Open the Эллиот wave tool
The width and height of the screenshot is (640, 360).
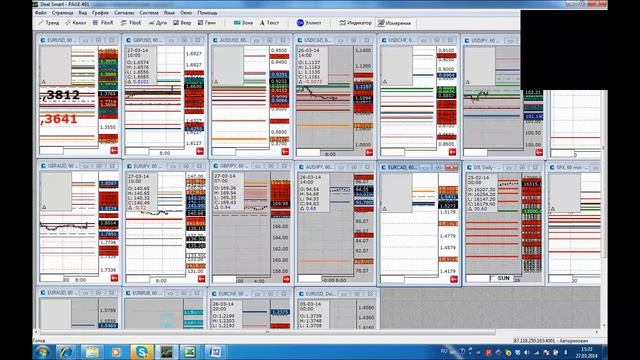pyautogui.click(x=309, y=23)
